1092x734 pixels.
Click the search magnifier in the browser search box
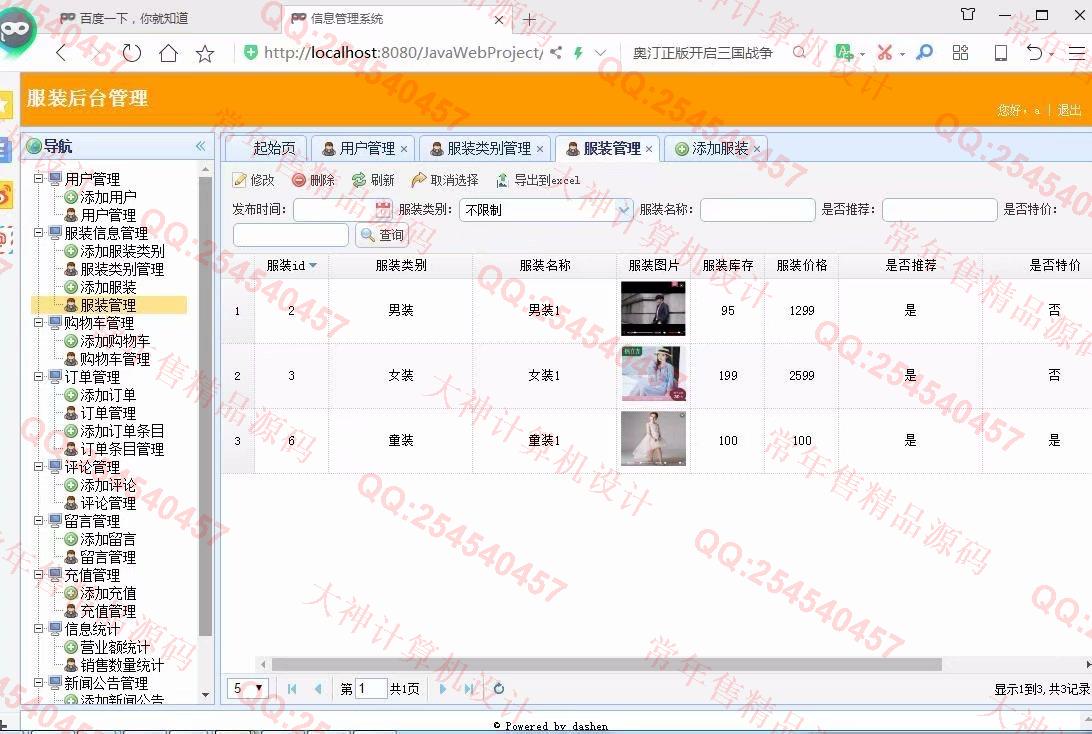coord(799,52)
